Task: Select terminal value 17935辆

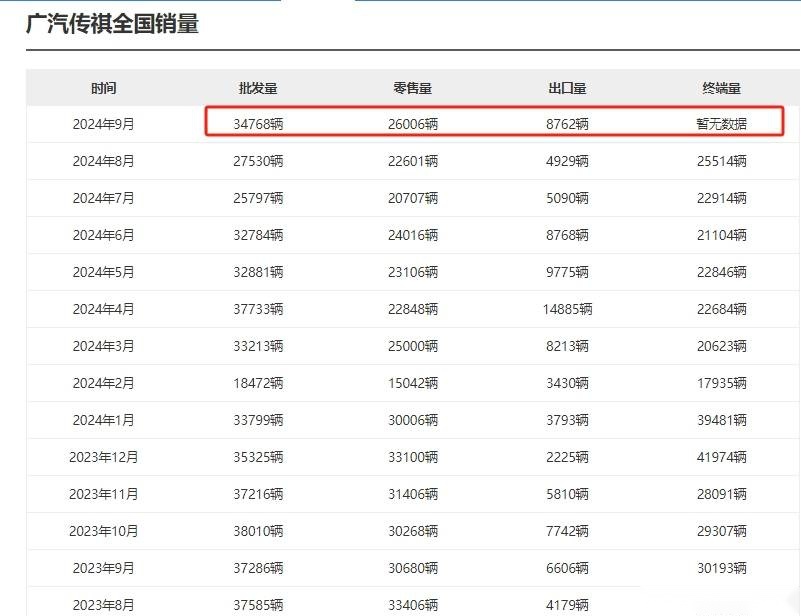Action: pyautogui.click(x=722, y=384)
